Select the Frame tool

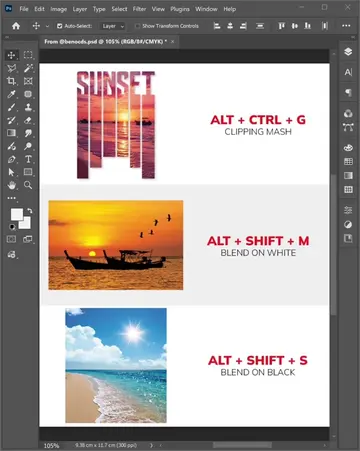tap(28, 81)
